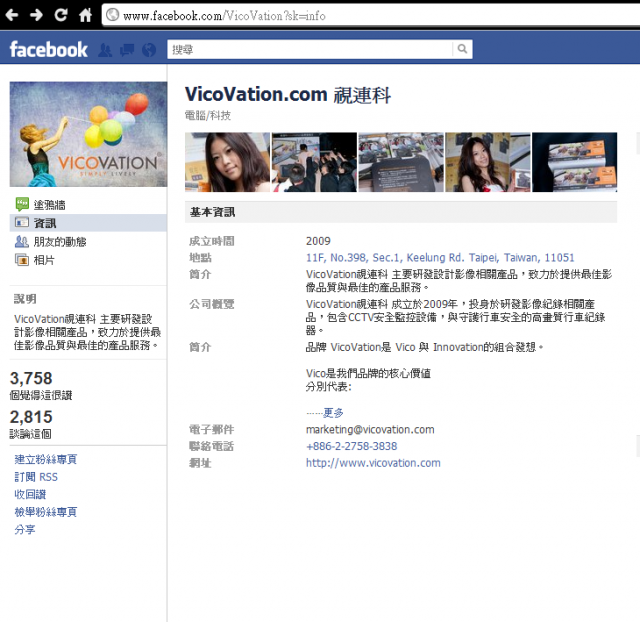Screen dimensions: 640x622
Task: Click the Keelung Rd. Taipei address link
Action: [440, 258]
